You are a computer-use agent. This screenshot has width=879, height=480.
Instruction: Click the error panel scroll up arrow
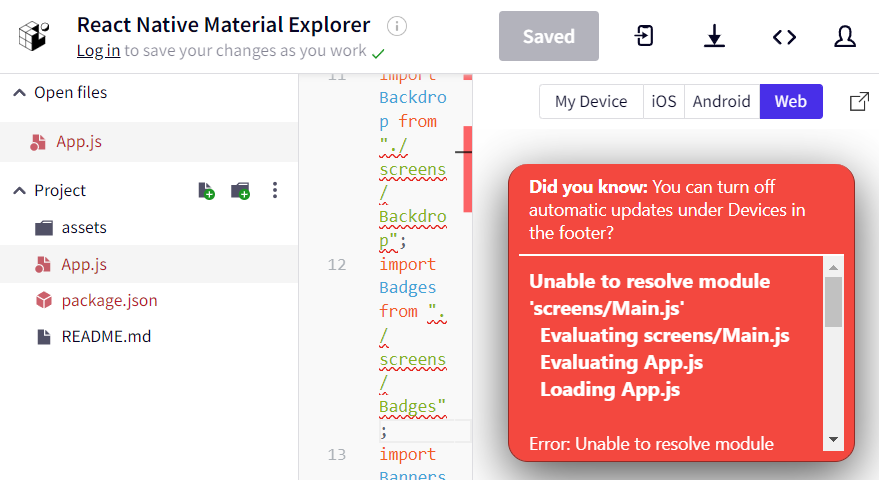tap(833, 267)
